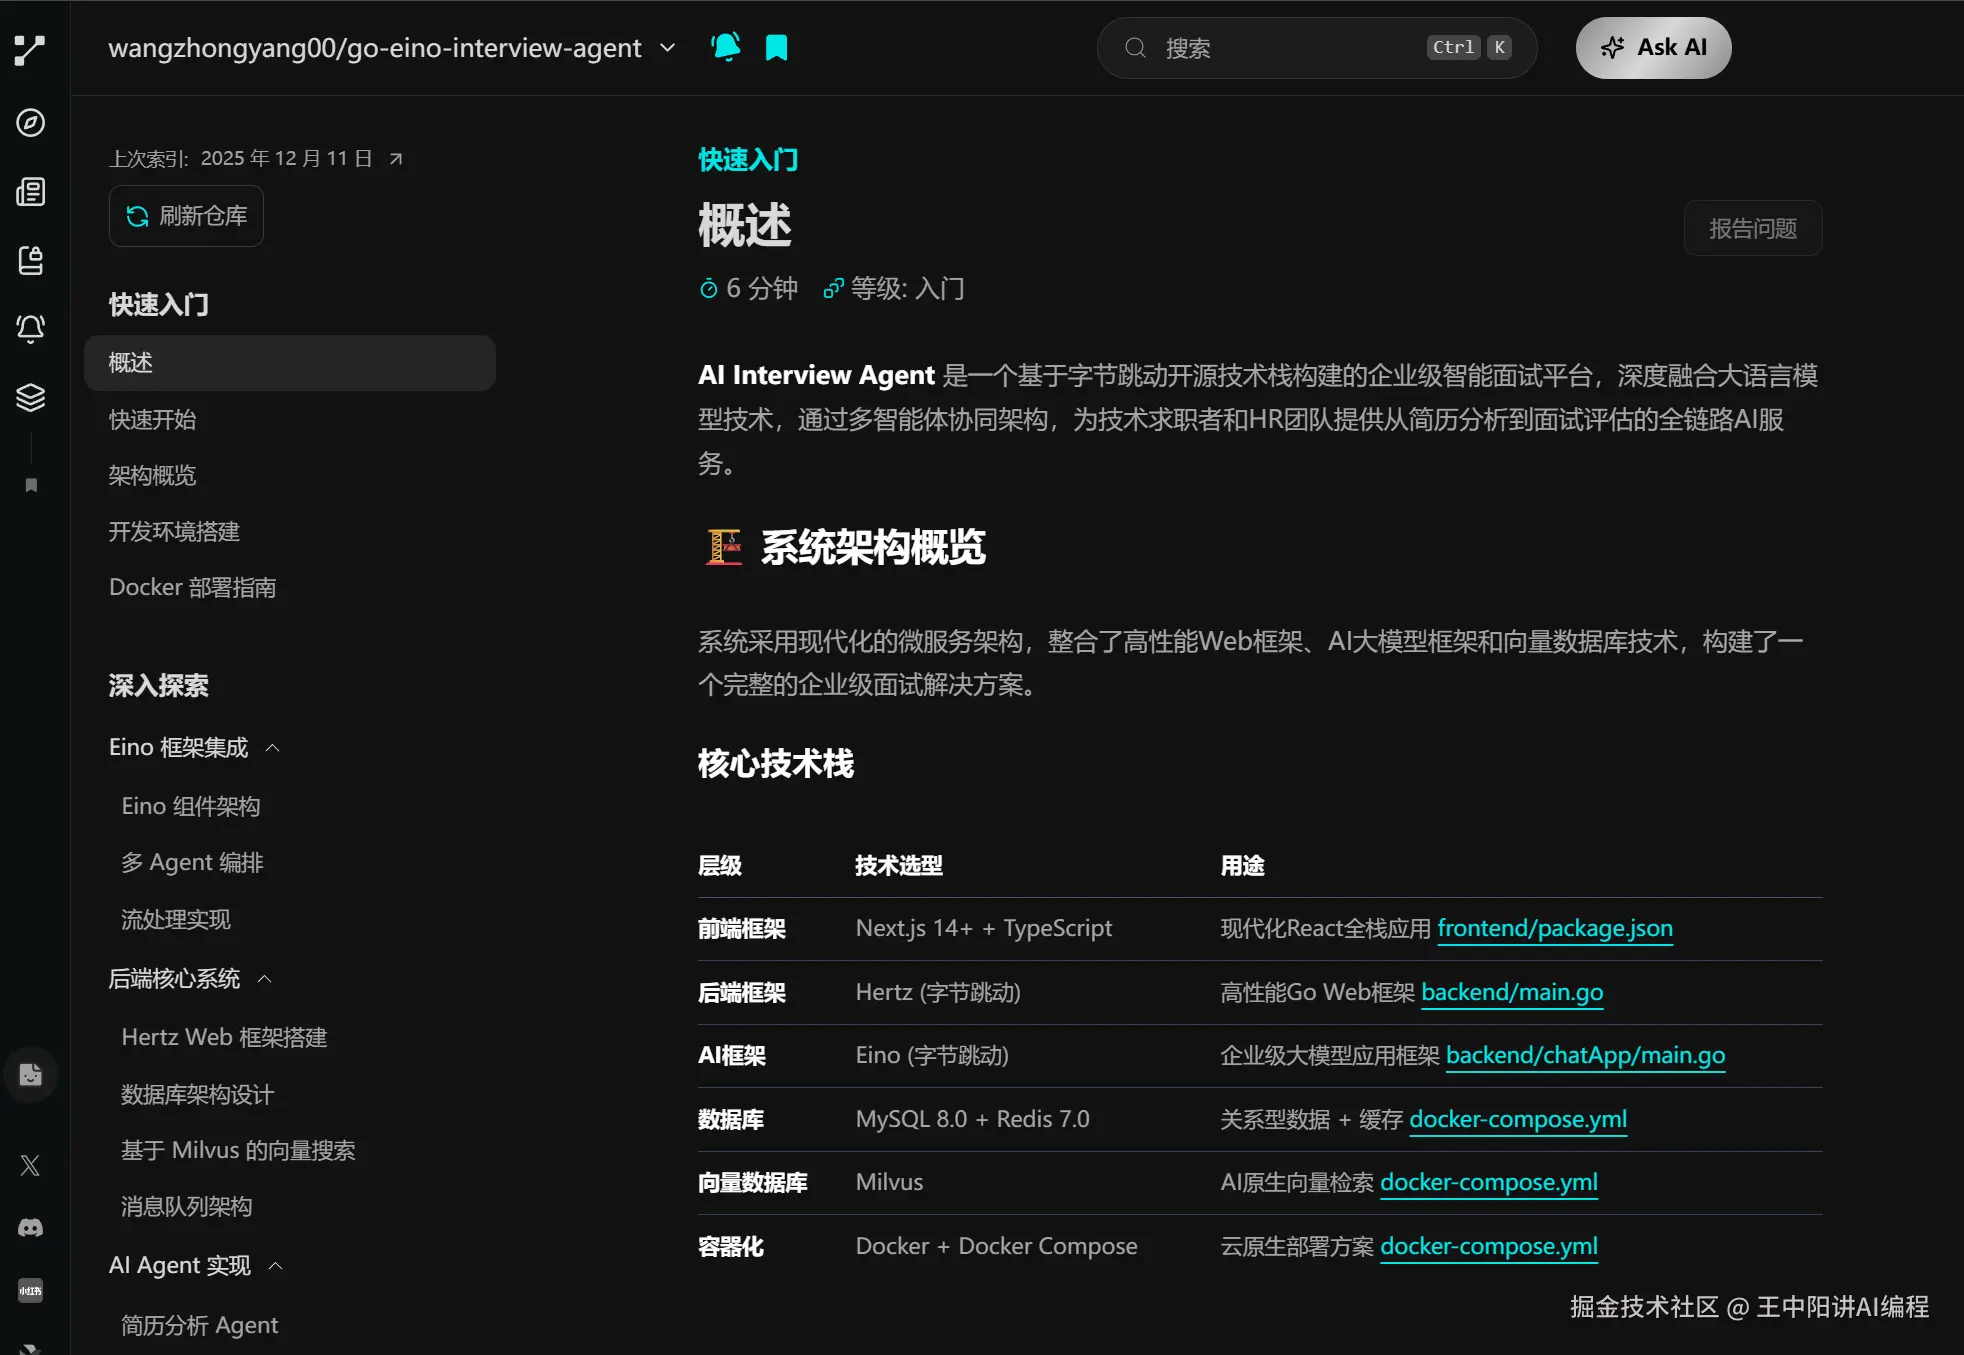Click the bell notifications icon in sidebar
This screenshot has width=1964, height=1355.
31,328
